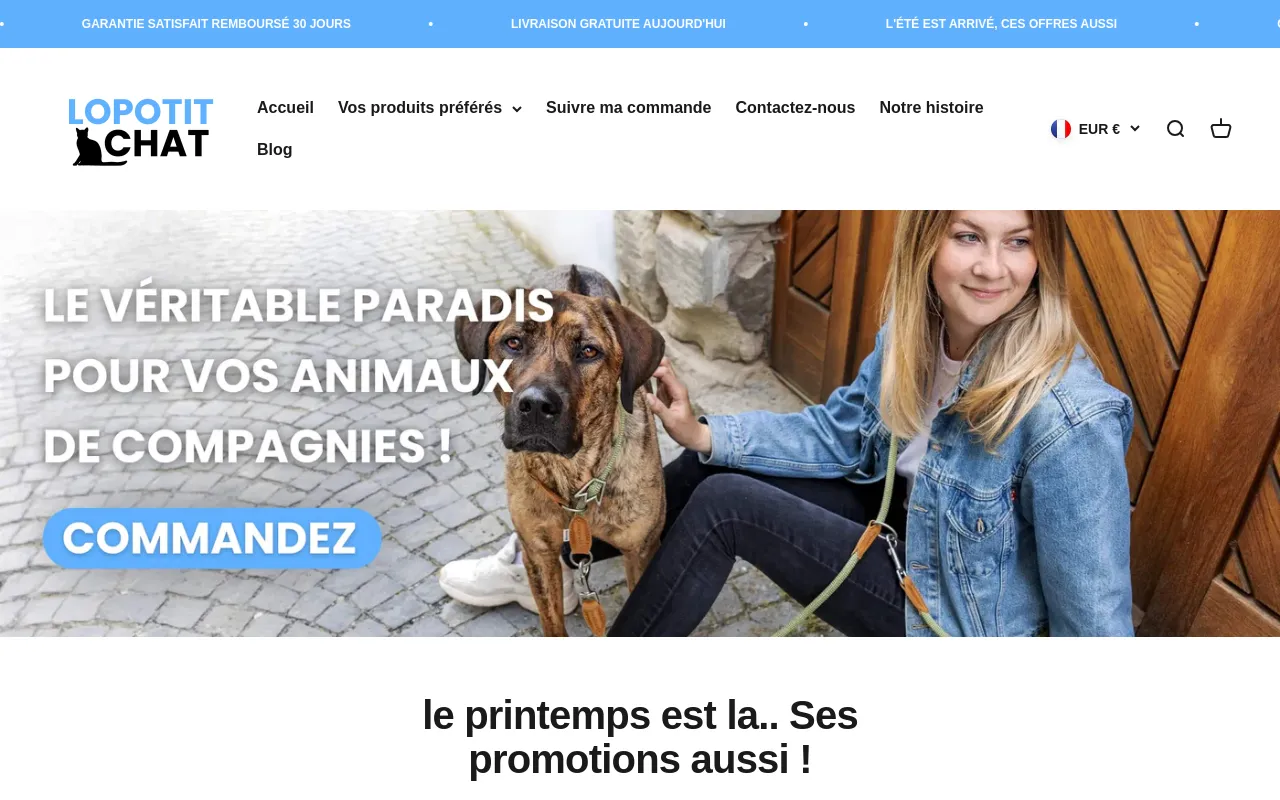This screenshot has width=1280, height=800.
Task: Click the L'été est arrivé announcement
Action: [x=1001, y=24]
